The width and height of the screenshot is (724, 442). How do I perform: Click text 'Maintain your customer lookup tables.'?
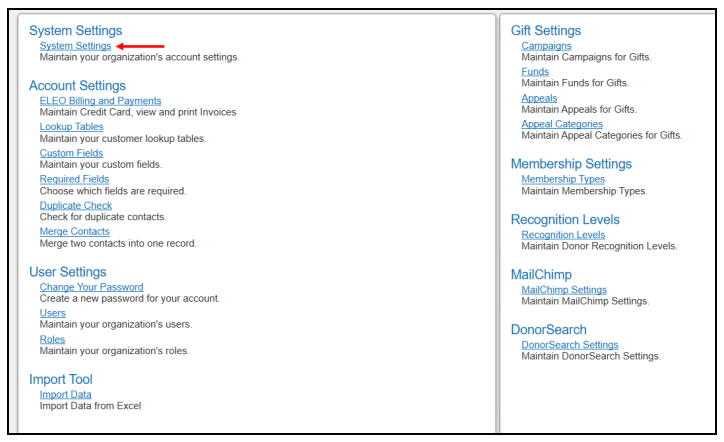tap(123, 139)
